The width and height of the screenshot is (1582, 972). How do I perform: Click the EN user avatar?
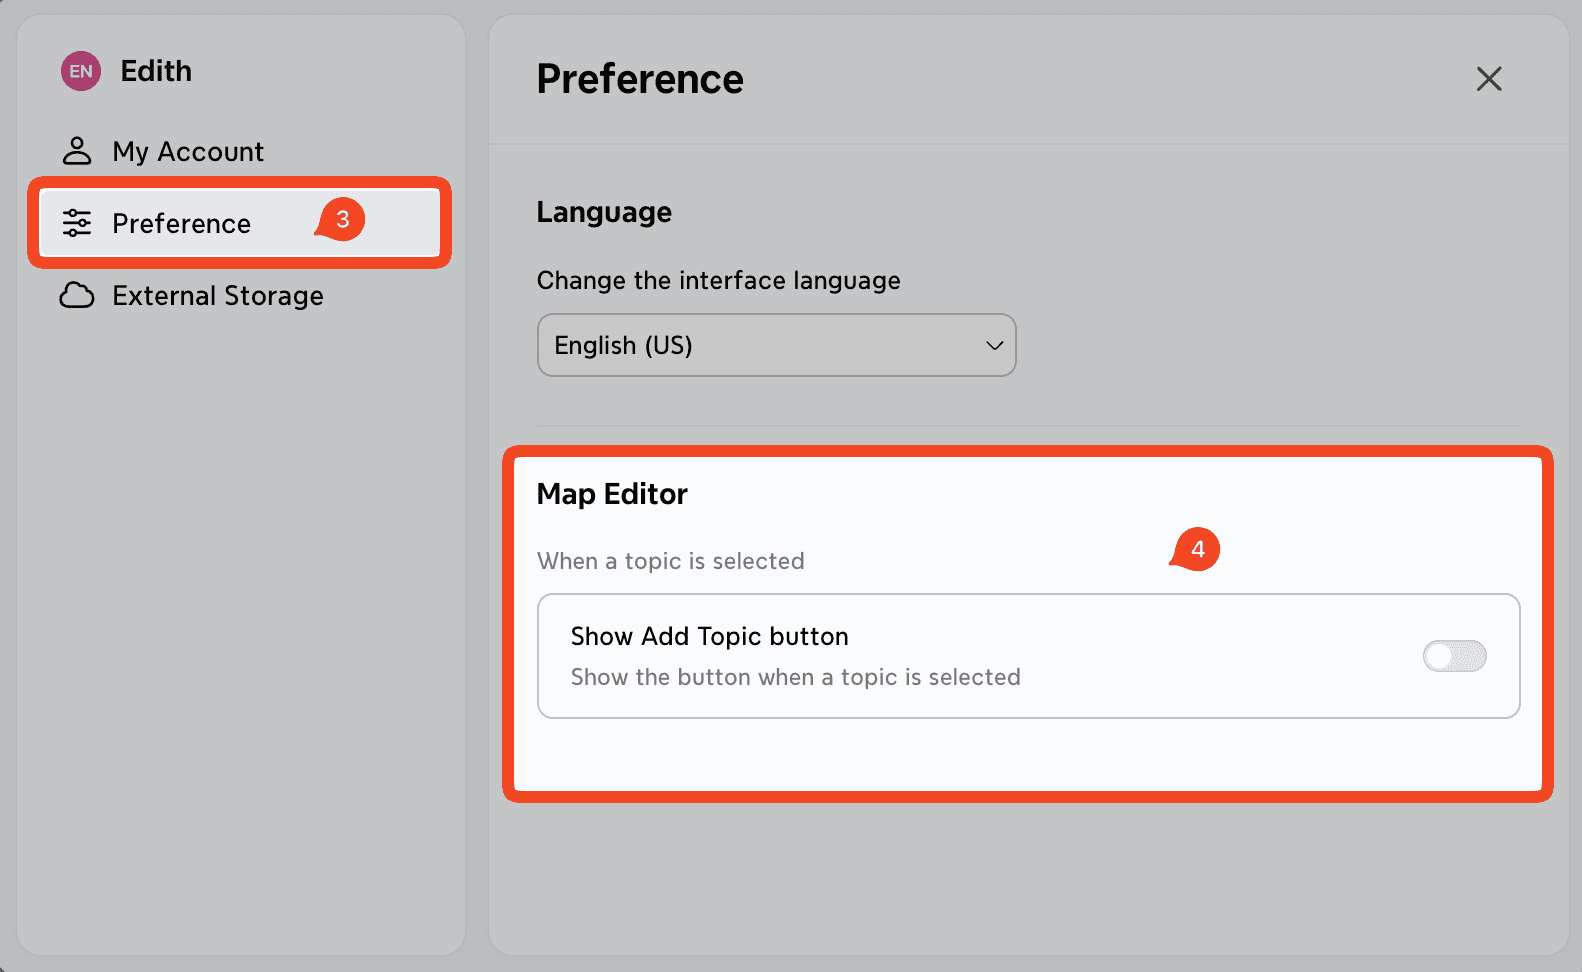click(81, 71)
